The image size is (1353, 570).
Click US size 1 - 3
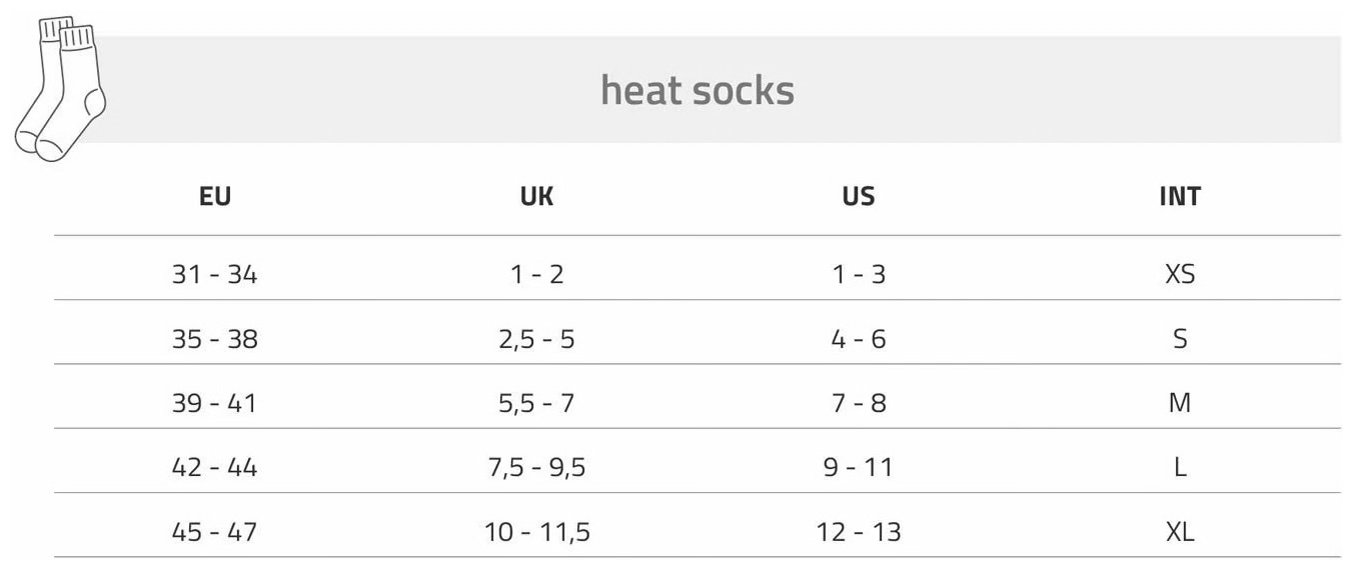pos(859,274)
